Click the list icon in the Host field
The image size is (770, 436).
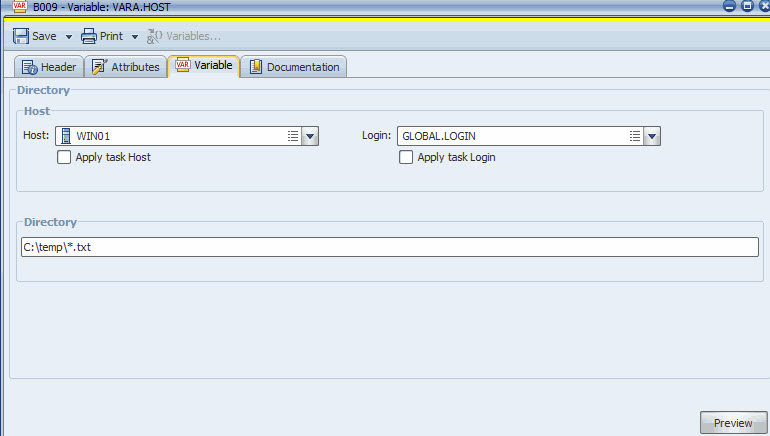pyautogui.click(x=293, y=137)
